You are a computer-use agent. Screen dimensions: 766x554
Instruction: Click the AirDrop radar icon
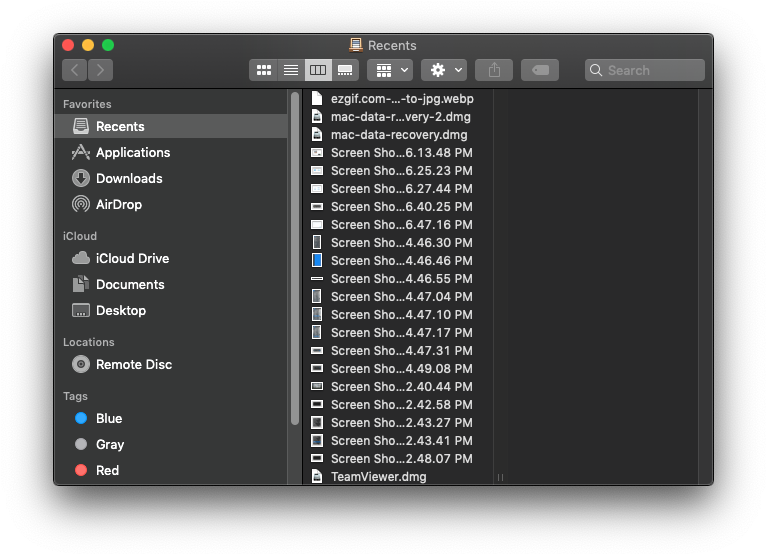point(81,204)
